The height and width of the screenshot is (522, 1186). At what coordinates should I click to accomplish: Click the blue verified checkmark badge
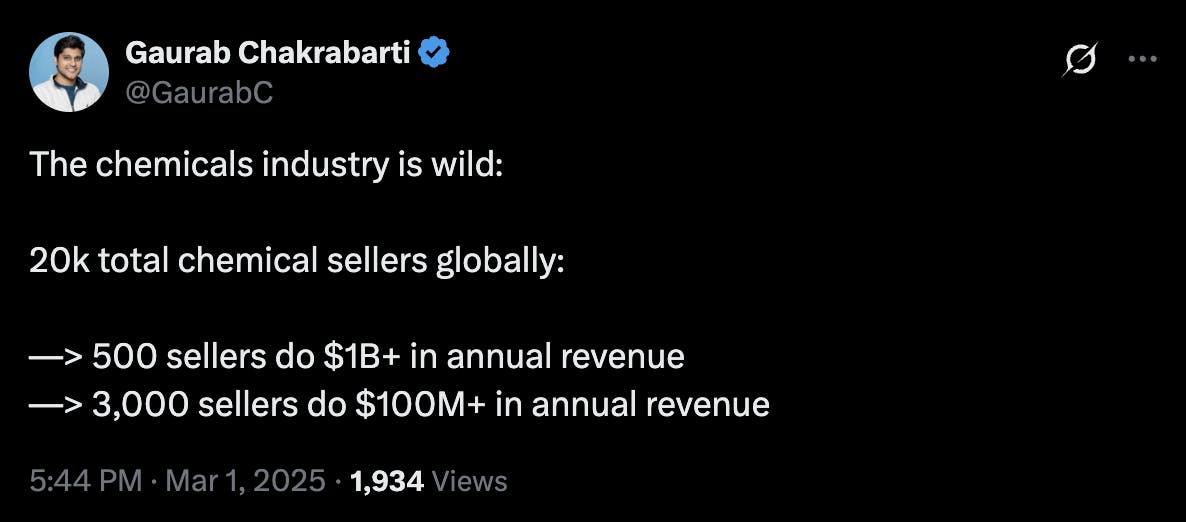click(x=434, y=53)
